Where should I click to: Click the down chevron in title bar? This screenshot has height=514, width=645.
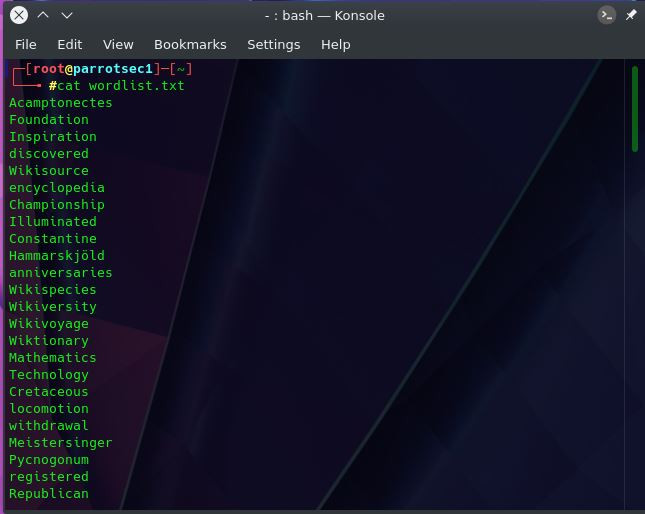[x=67, y=16]
